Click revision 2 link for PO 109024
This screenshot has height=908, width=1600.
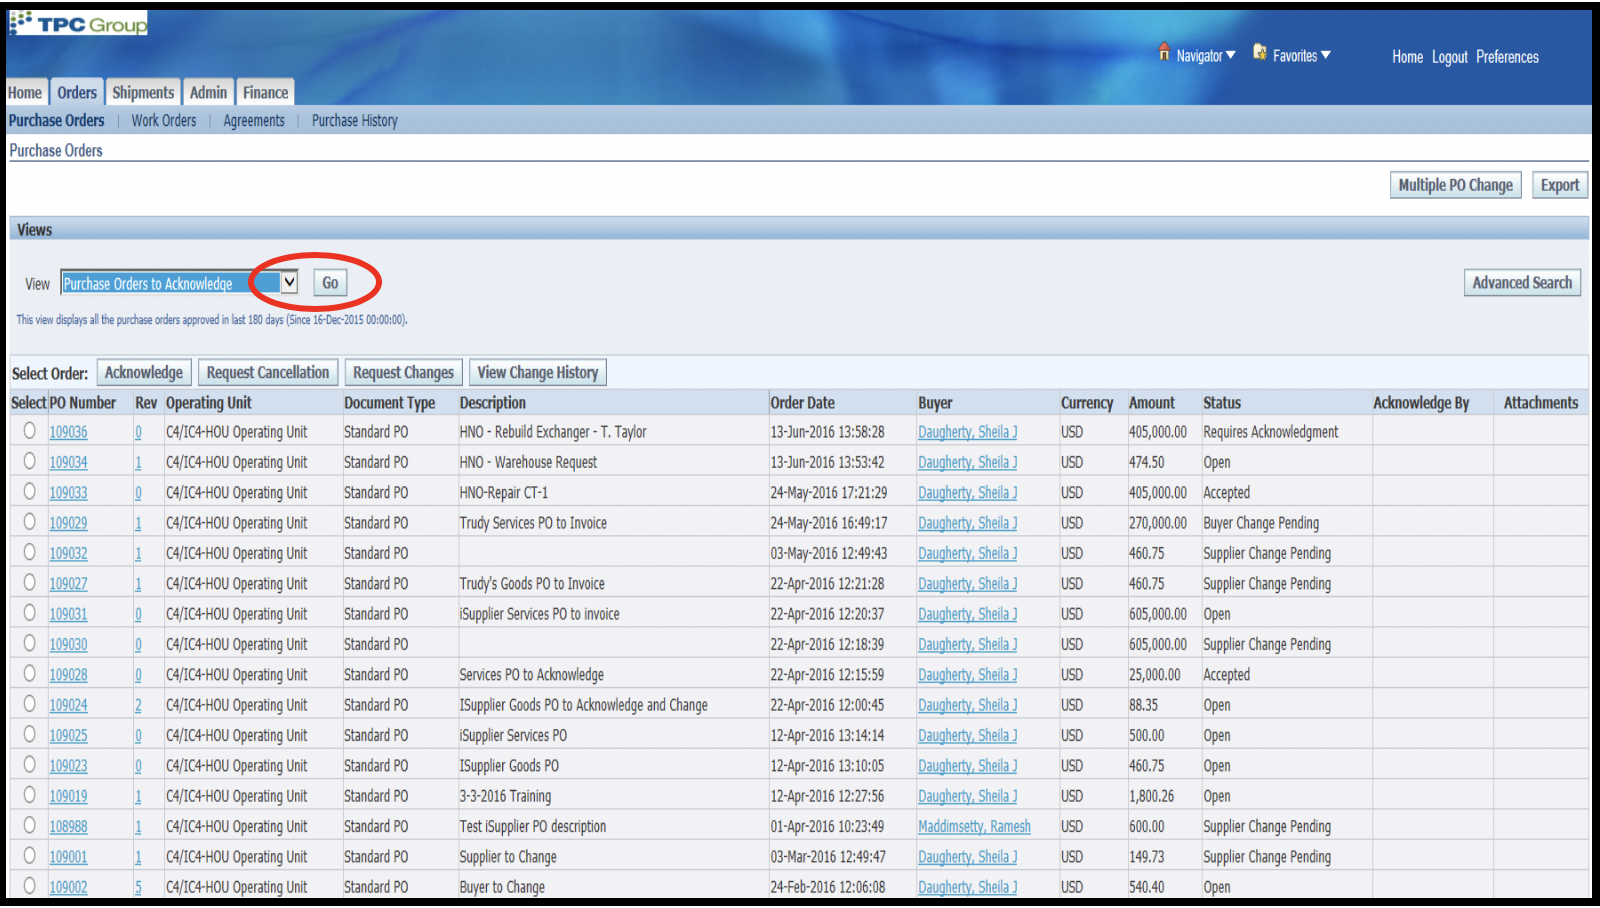coord(138,705)
